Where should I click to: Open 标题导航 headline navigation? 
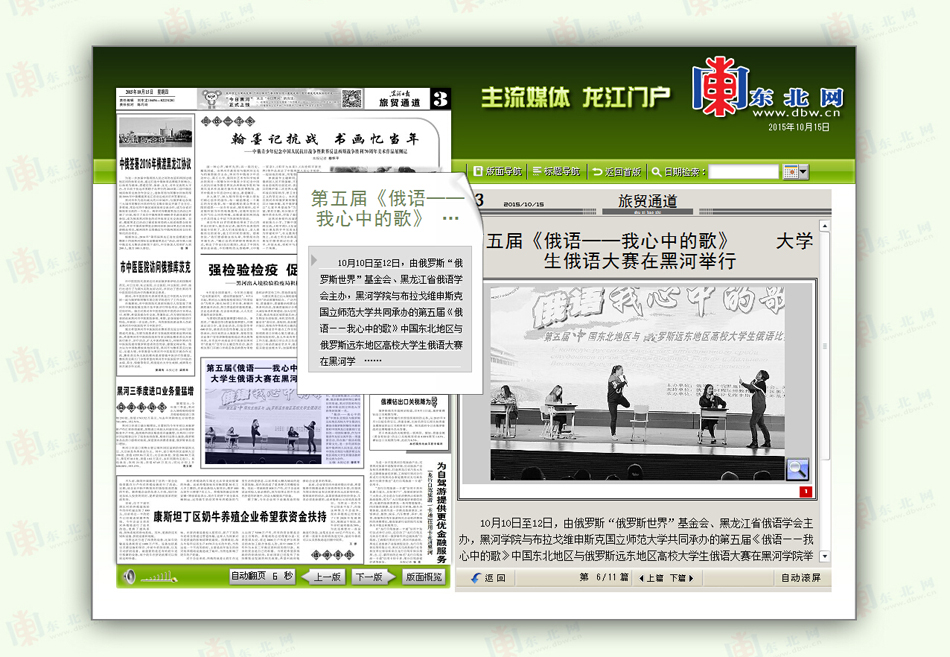[x=556, y=172]
